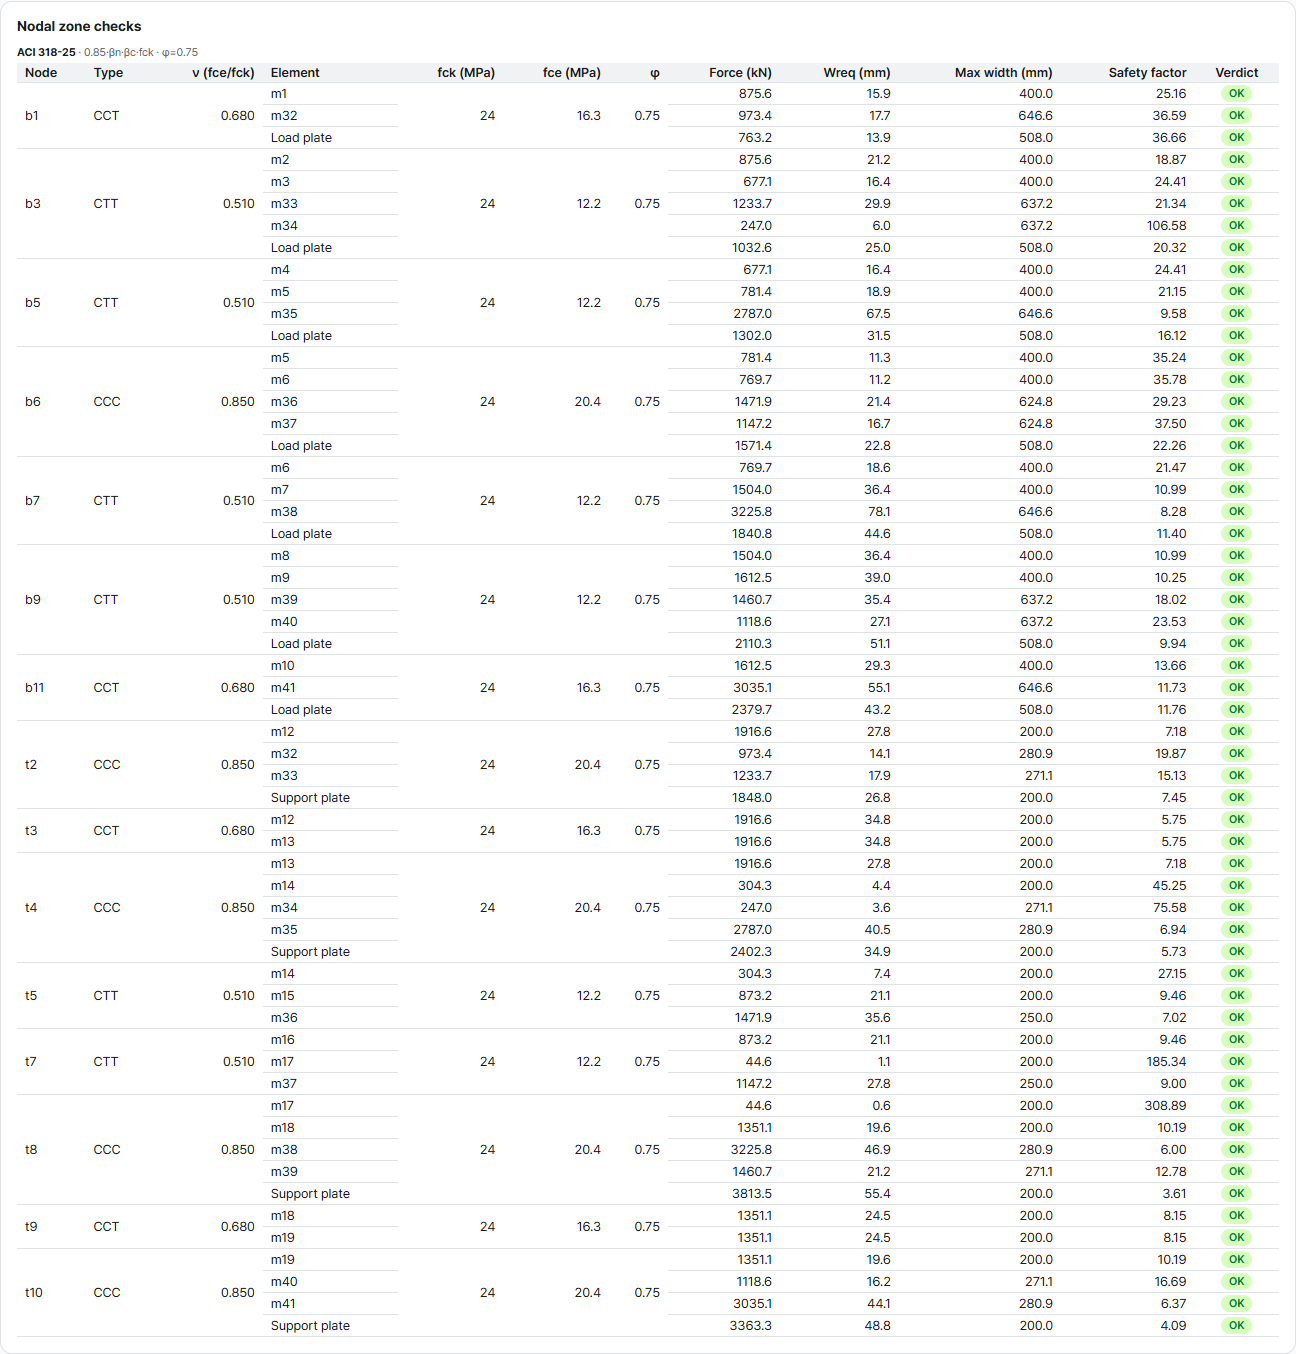
Task: Click safety factor value '75.58'
Action: pyautogui.click(x=1170, y=907)
